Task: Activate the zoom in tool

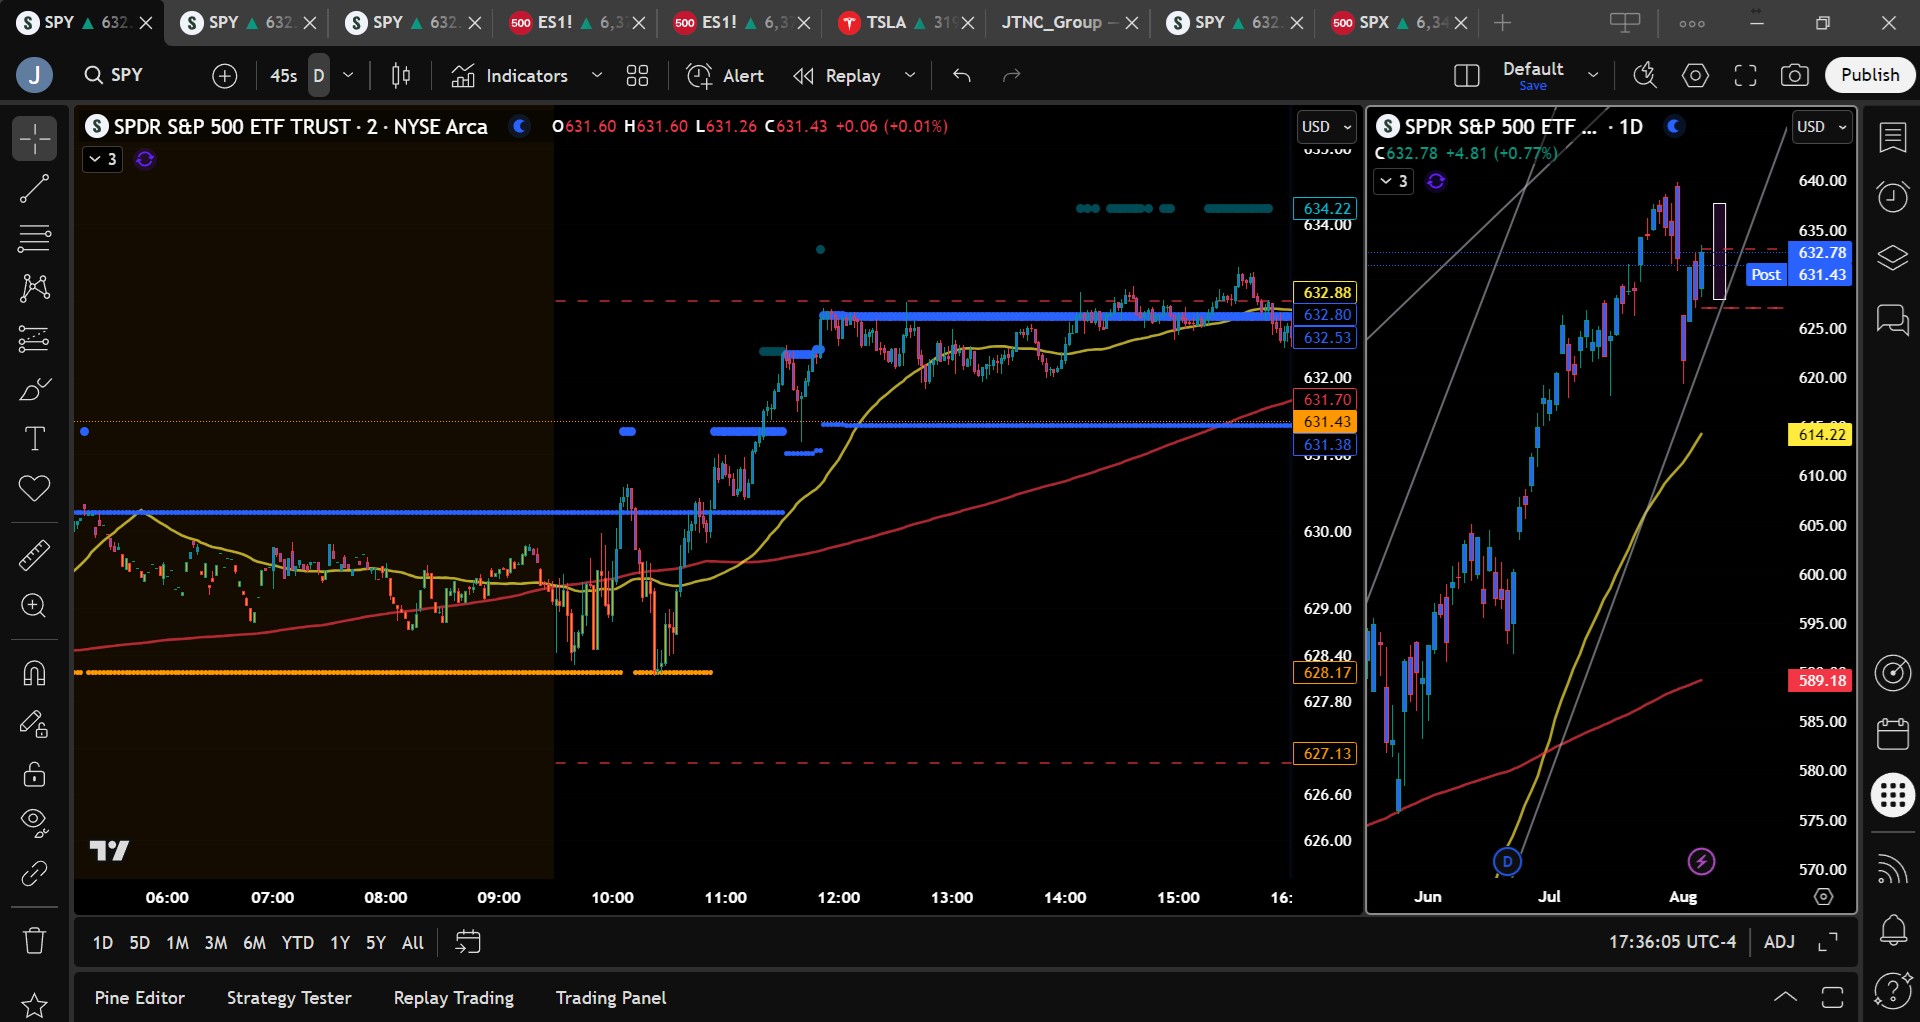Action: (x=34, y=606)
